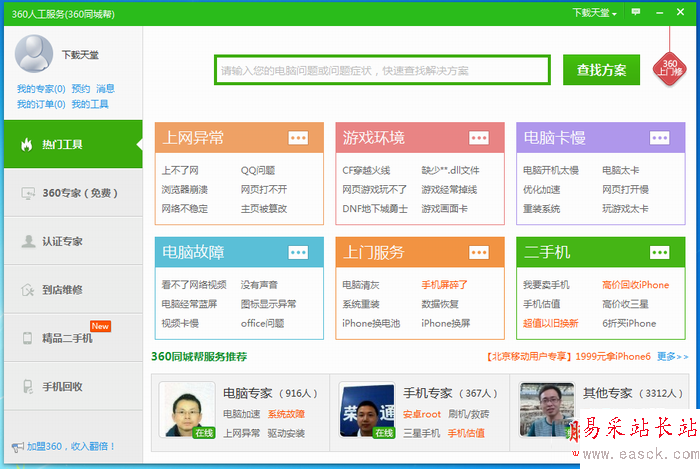Click the phone icon beside 精品二手机
This screenshot has width=700, height=469.
[x=27, y=338]
